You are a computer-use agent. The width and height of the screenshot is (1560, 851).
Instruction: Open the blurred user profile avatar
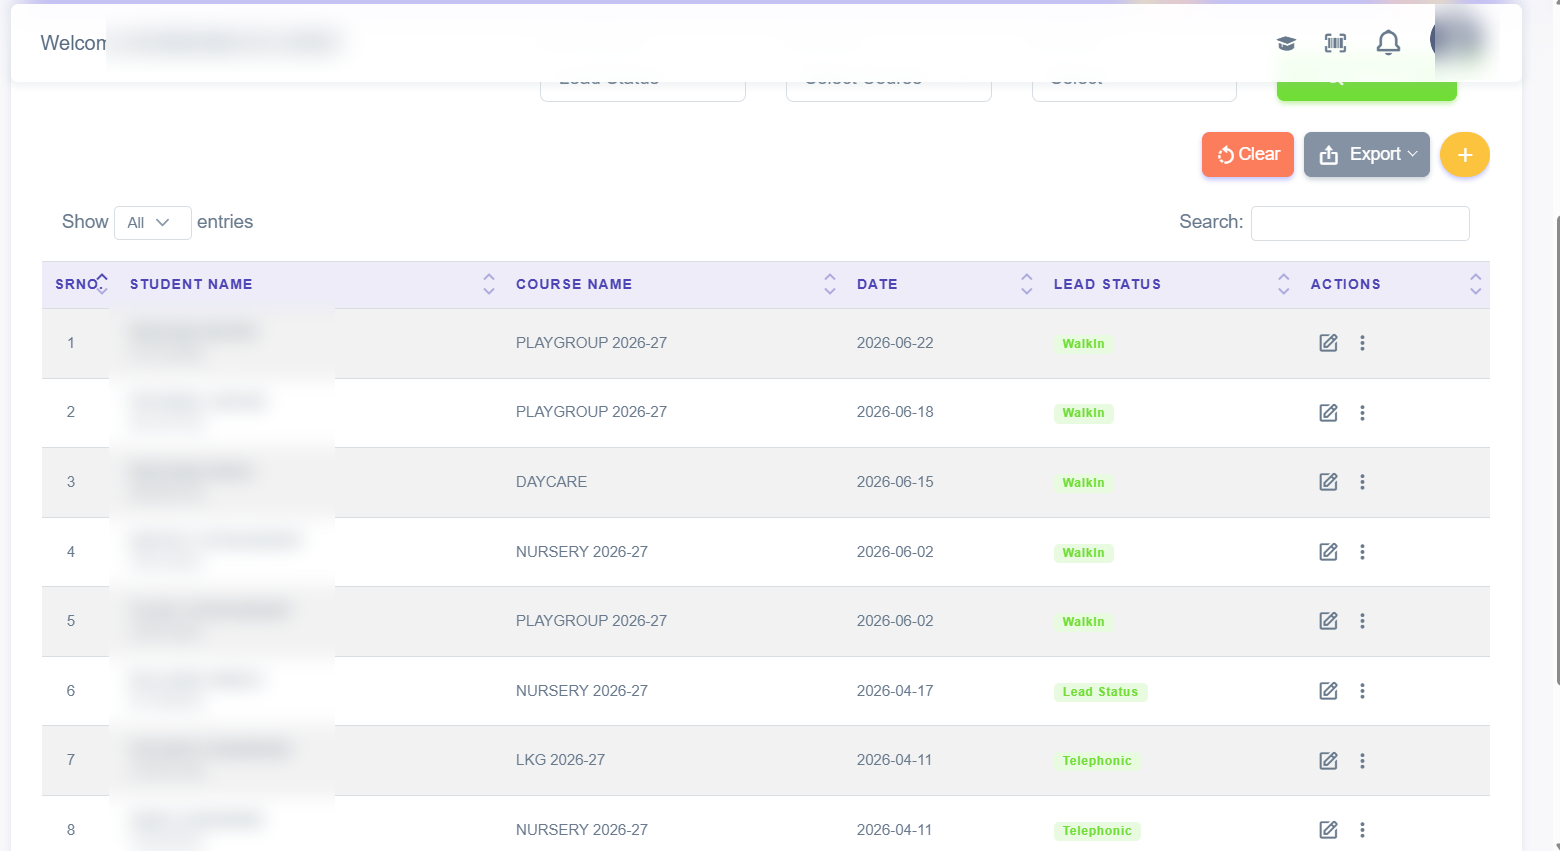1458,40
